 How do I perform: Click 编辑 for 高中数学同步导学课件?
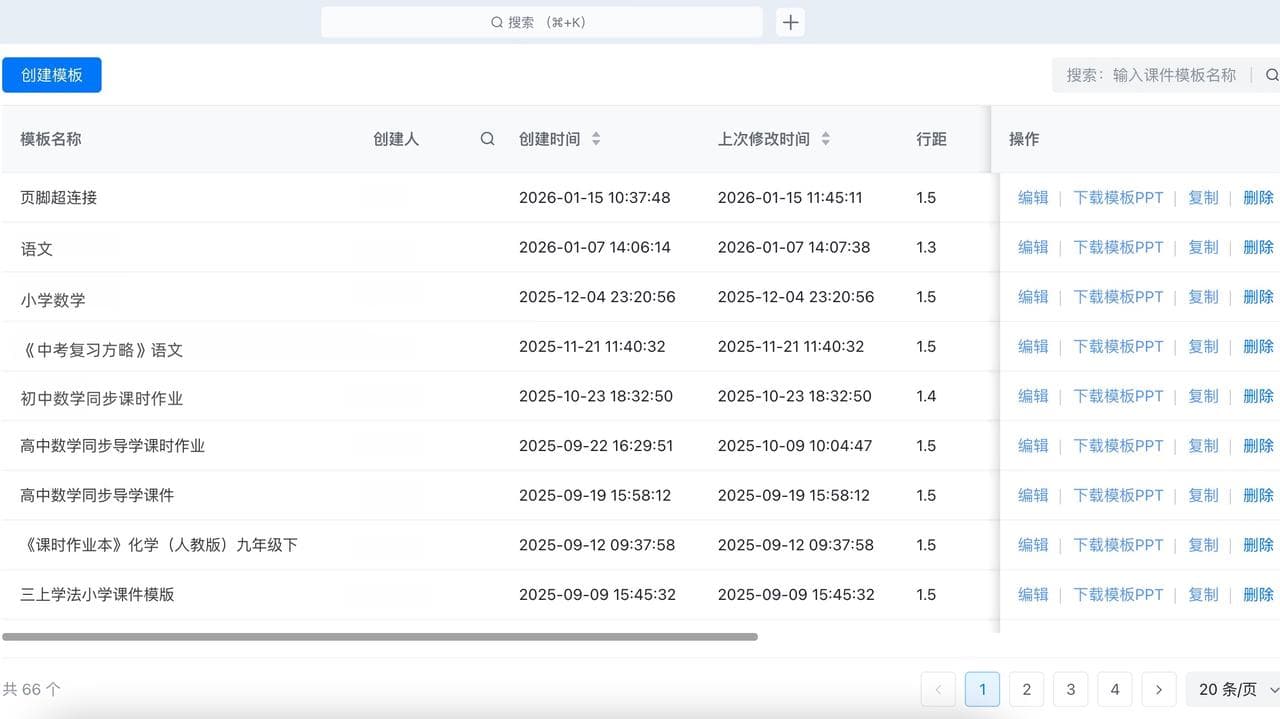pos(1032,495)
